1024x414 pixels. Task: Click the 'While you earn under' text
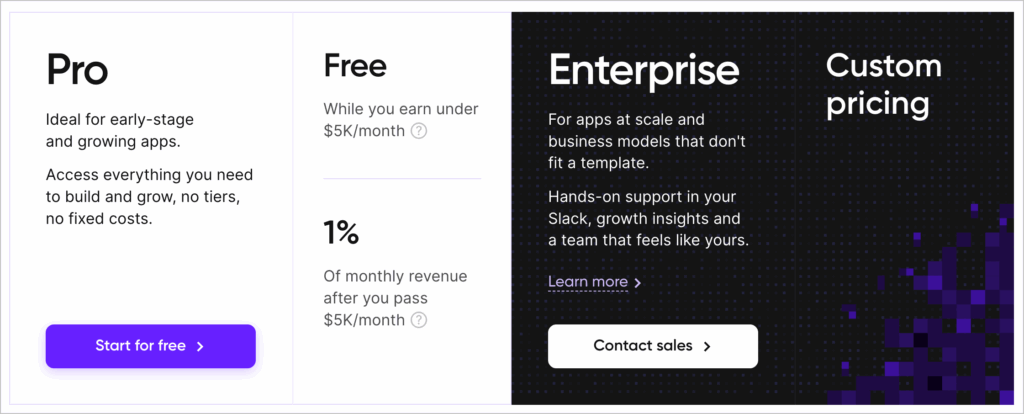[x=400, y=109]
